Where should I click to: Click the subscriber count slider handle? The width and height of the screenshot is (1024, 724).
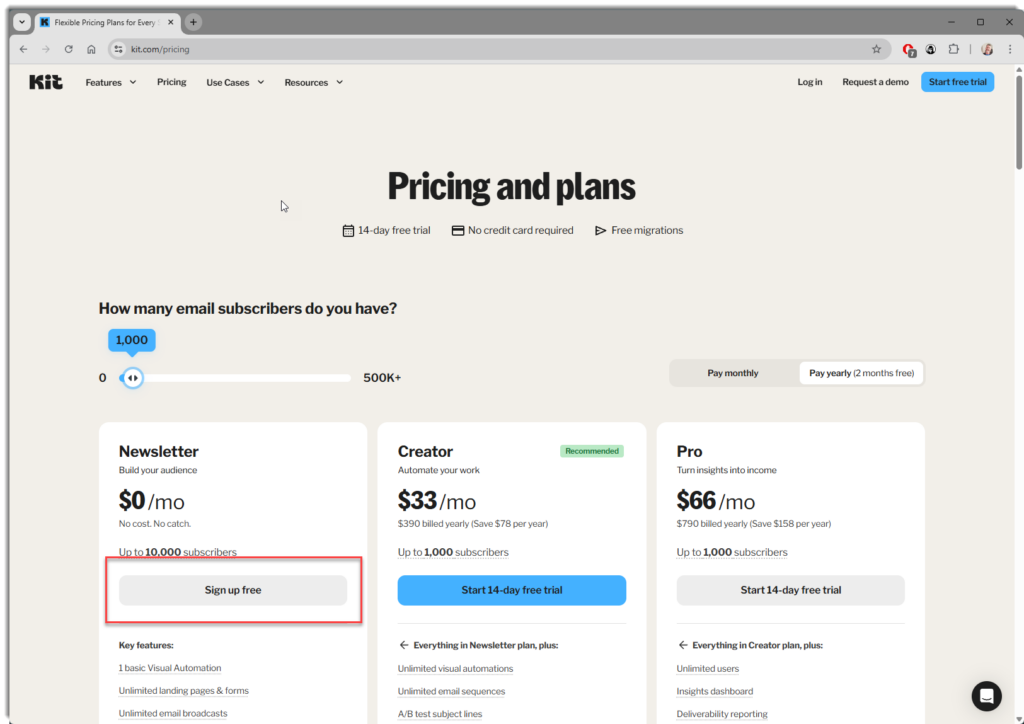coord(132,378)
